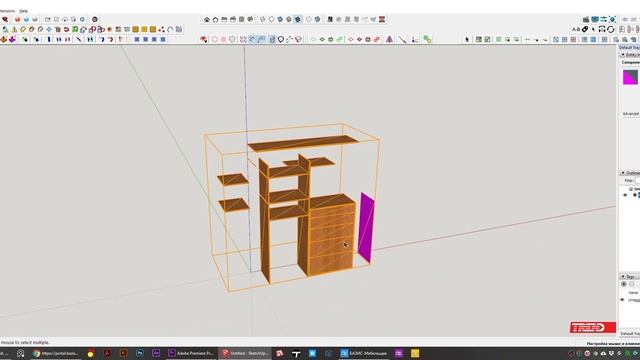Open БАЗИС-Мебельщик taskbar window
Screen dimensions: 640x360
(x=364, y=353)
